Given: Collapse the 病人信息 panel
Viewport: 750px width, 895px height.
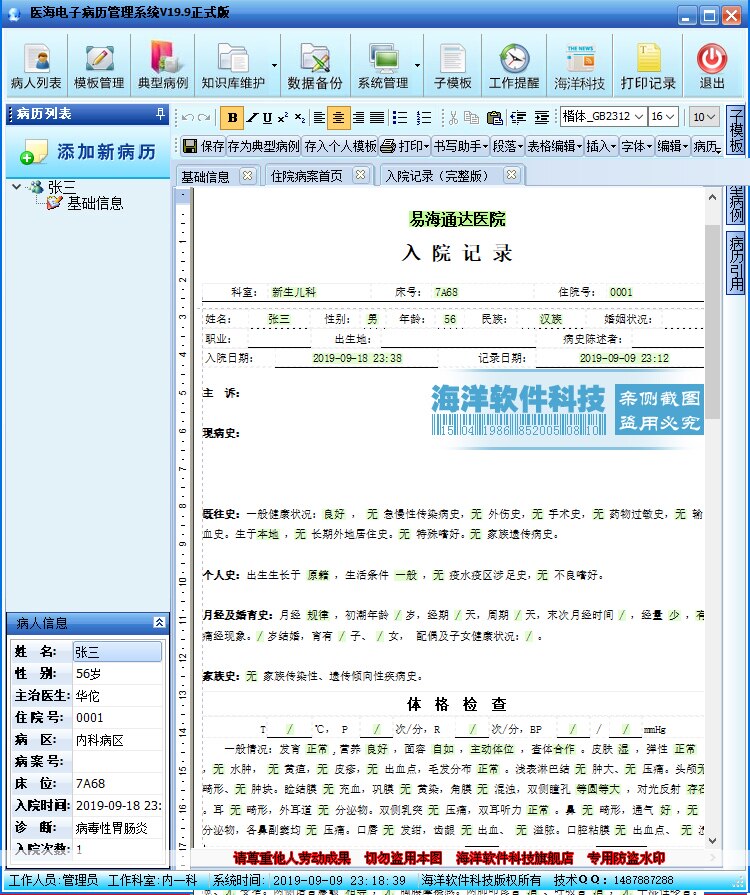Looking at the screenshot, I should point(159,623).
